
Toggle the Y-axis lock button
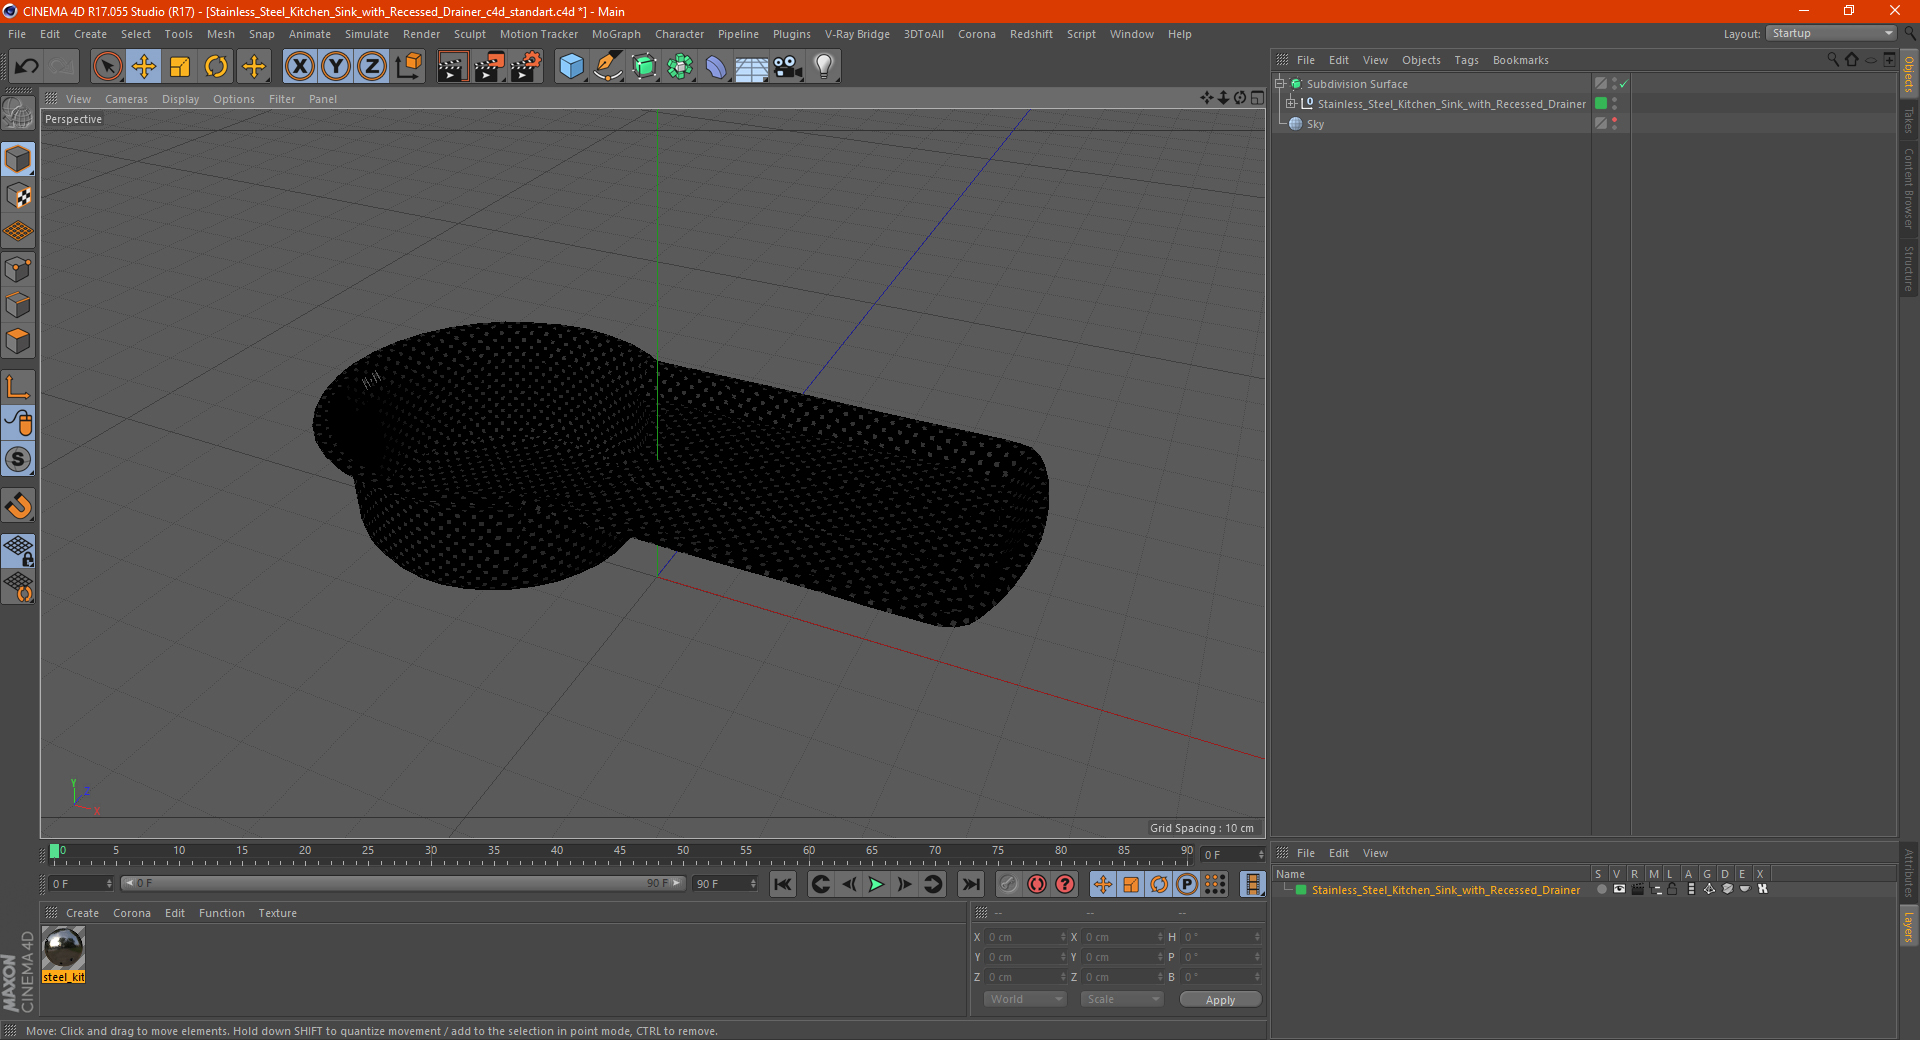[x=336, y=67]
